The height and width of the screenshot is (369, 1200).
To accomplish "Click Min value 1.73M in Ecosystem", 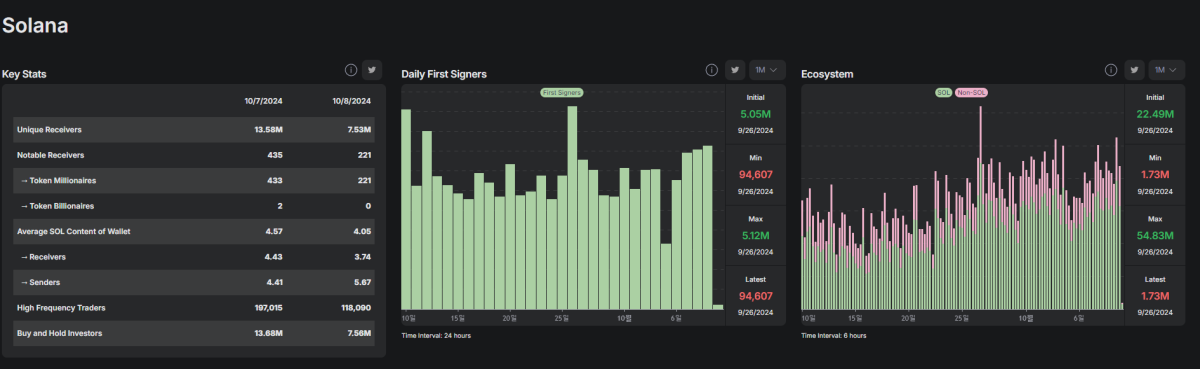I will pos(1155,175).
